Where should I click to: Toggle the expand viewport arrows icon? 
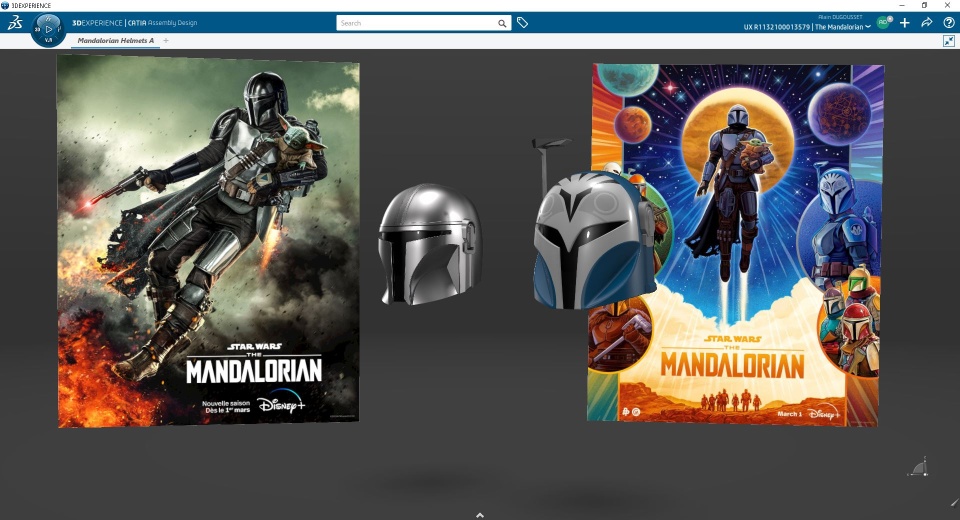(948, 41)
